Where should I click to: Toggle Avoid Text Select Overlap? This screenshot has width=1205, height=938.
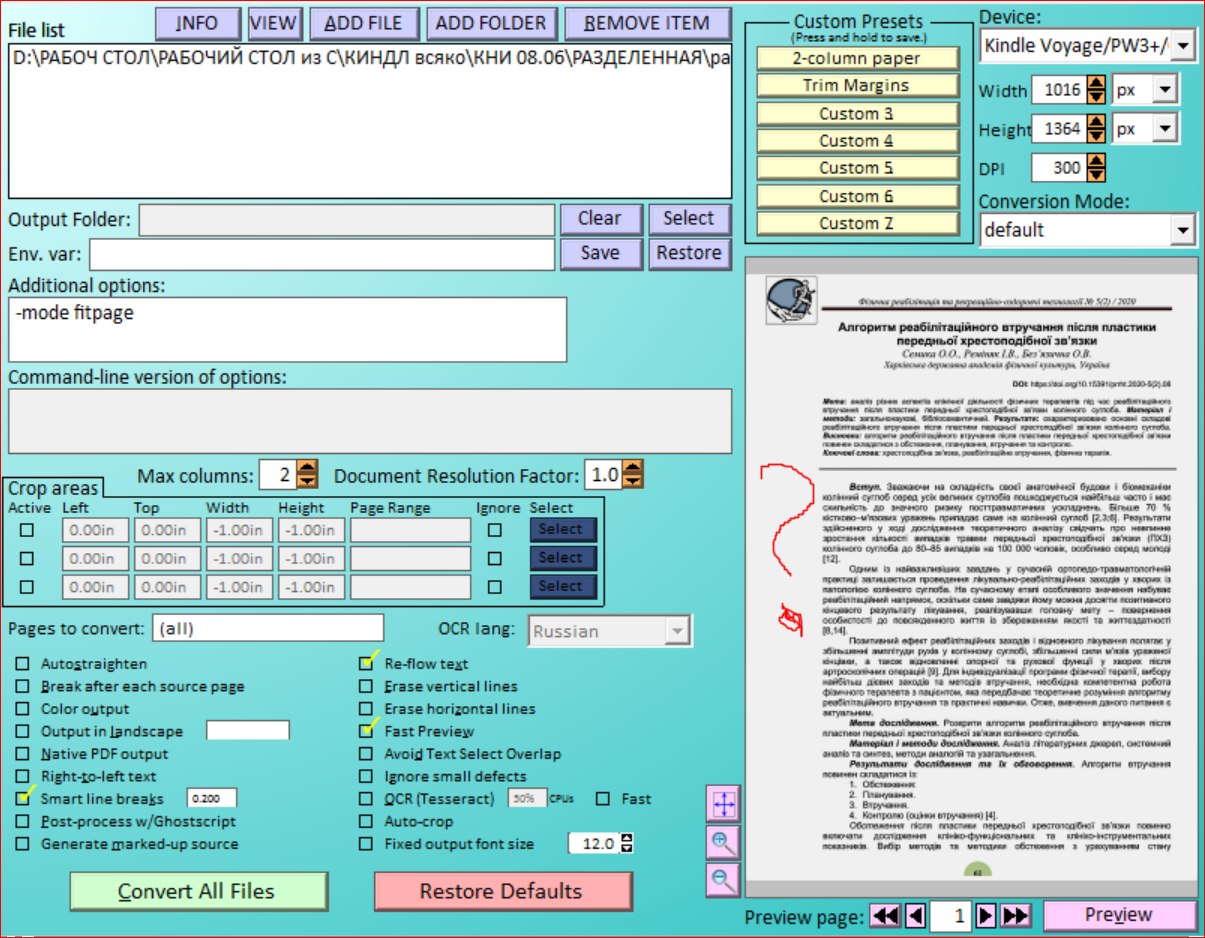tap(366, 754)
